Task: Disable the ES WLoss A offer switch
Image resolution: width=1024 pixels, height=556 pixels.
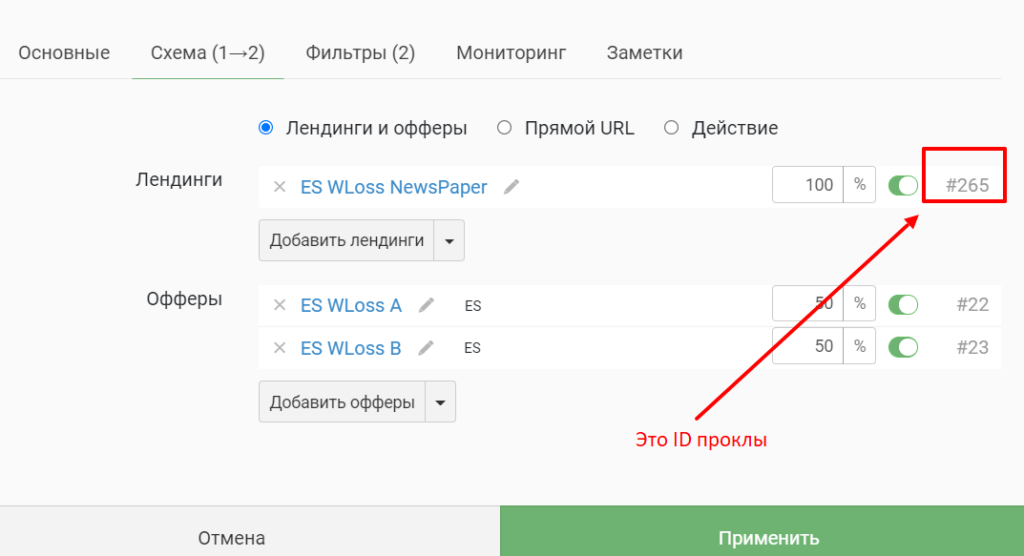Action: (x=903, y=304)
